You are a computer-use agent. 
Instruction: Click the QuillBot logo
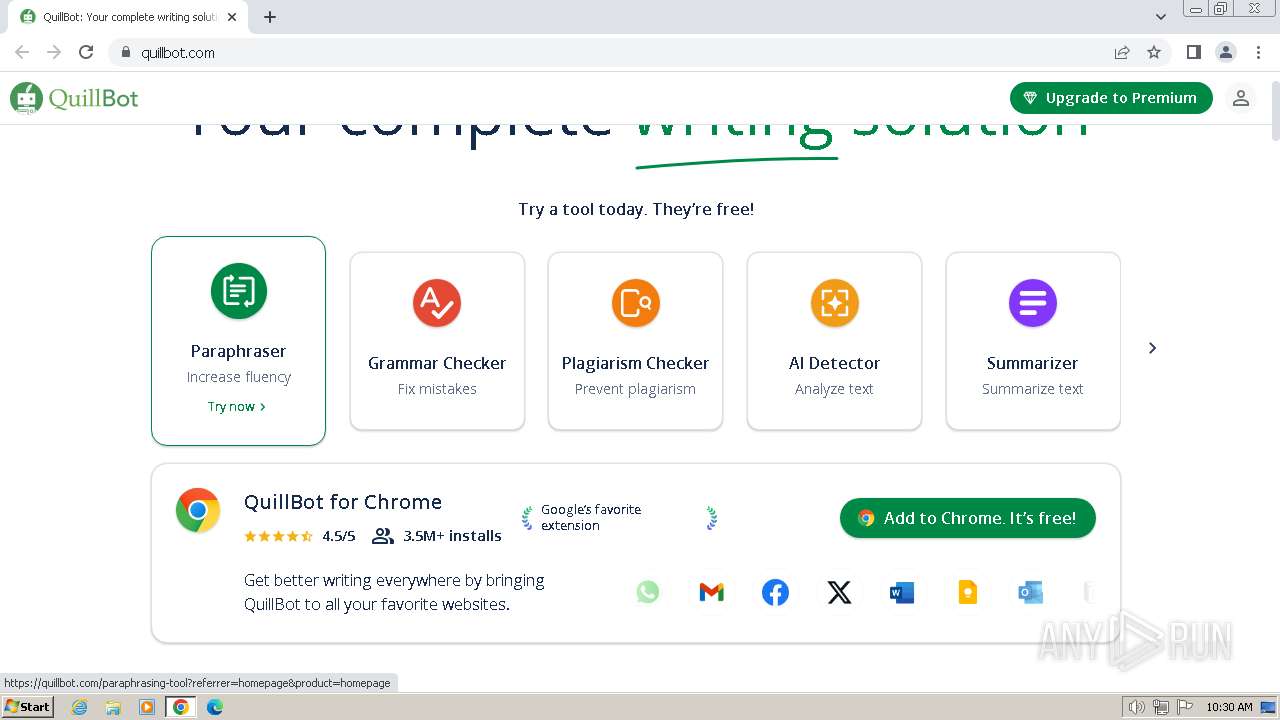tap(75, 98)
